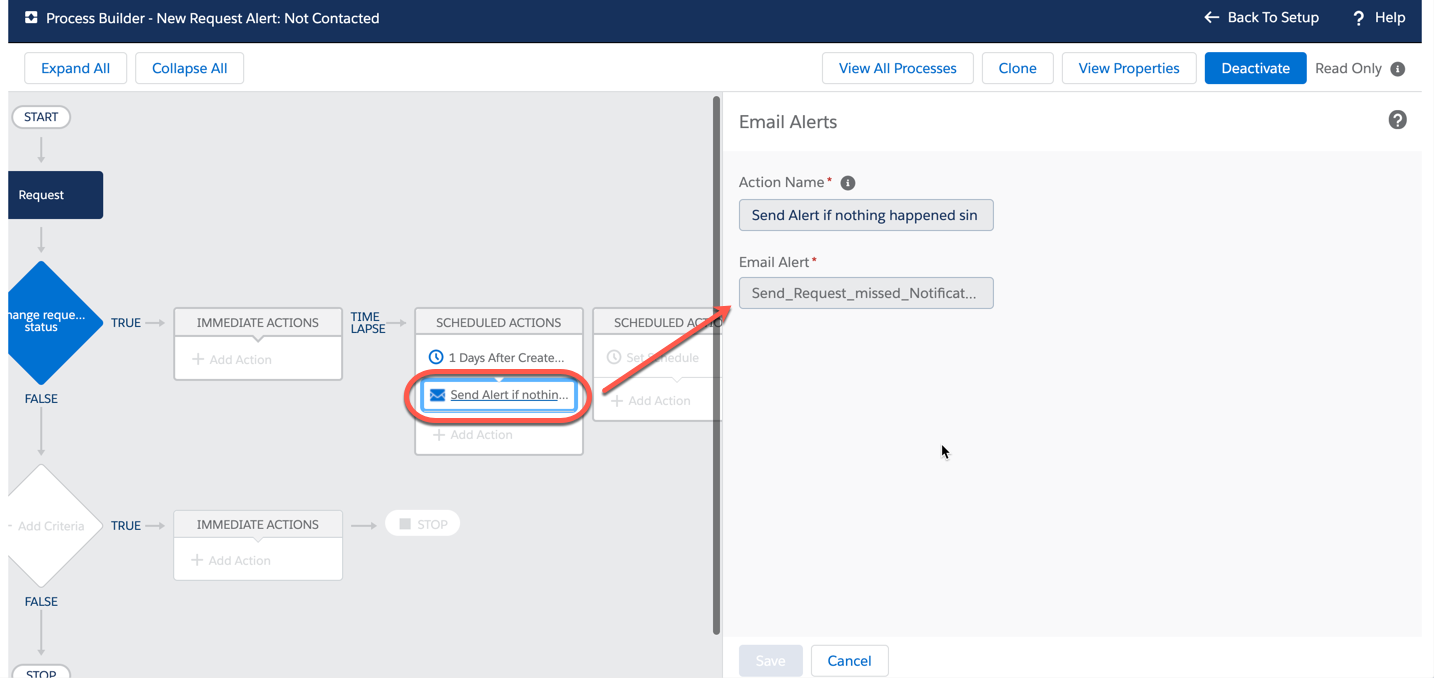This screenshot has width=1434, height=678.
Task: Click the info icon next to Action Name
Action: [847, 182]
